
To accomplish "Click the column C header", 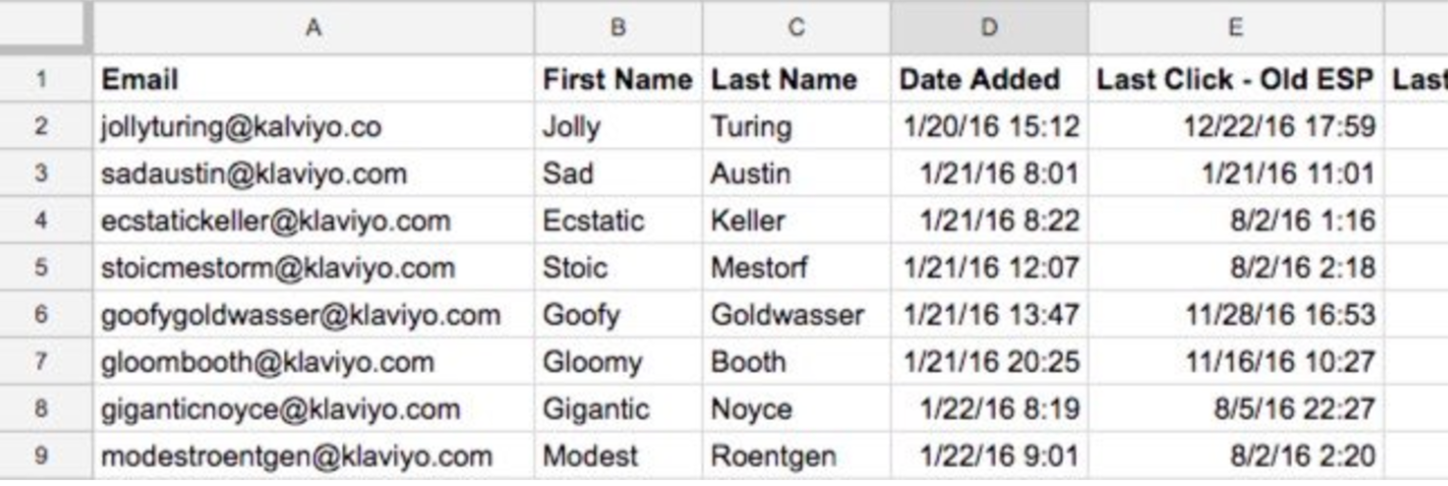I will coord(796,28).
